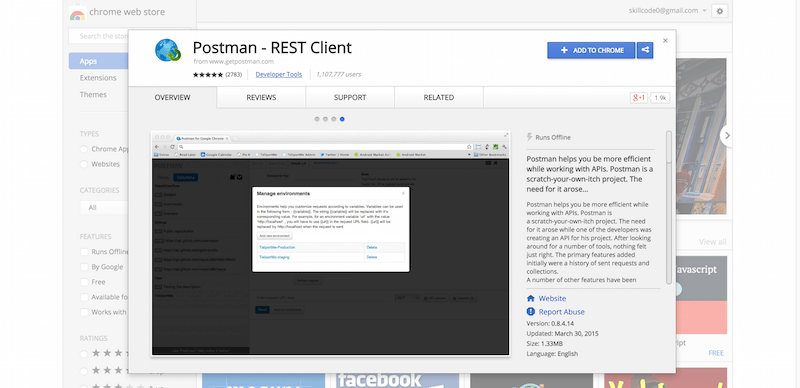Screen dimensions: 800x388
Task: Click the Report Abuse alert icon
Action: point(531,311)
